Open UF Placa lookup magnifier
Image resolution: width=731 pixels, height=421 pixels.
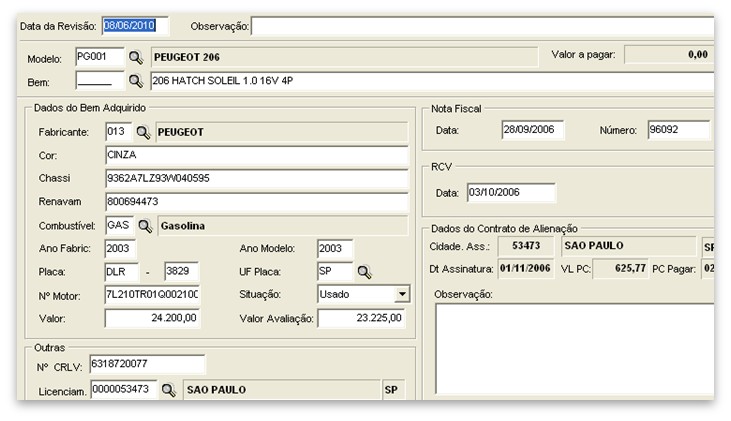click(x=364, y=272)
